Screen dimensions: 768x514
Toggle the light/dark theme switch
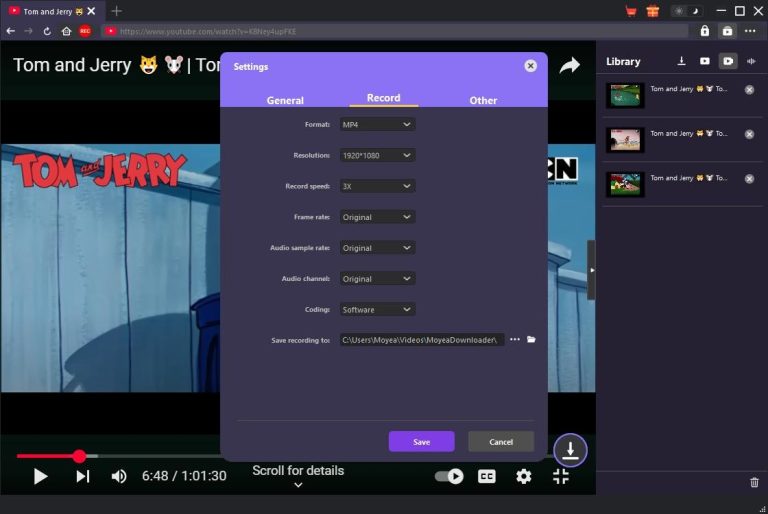pyautogui.click(x=686, y=11)
